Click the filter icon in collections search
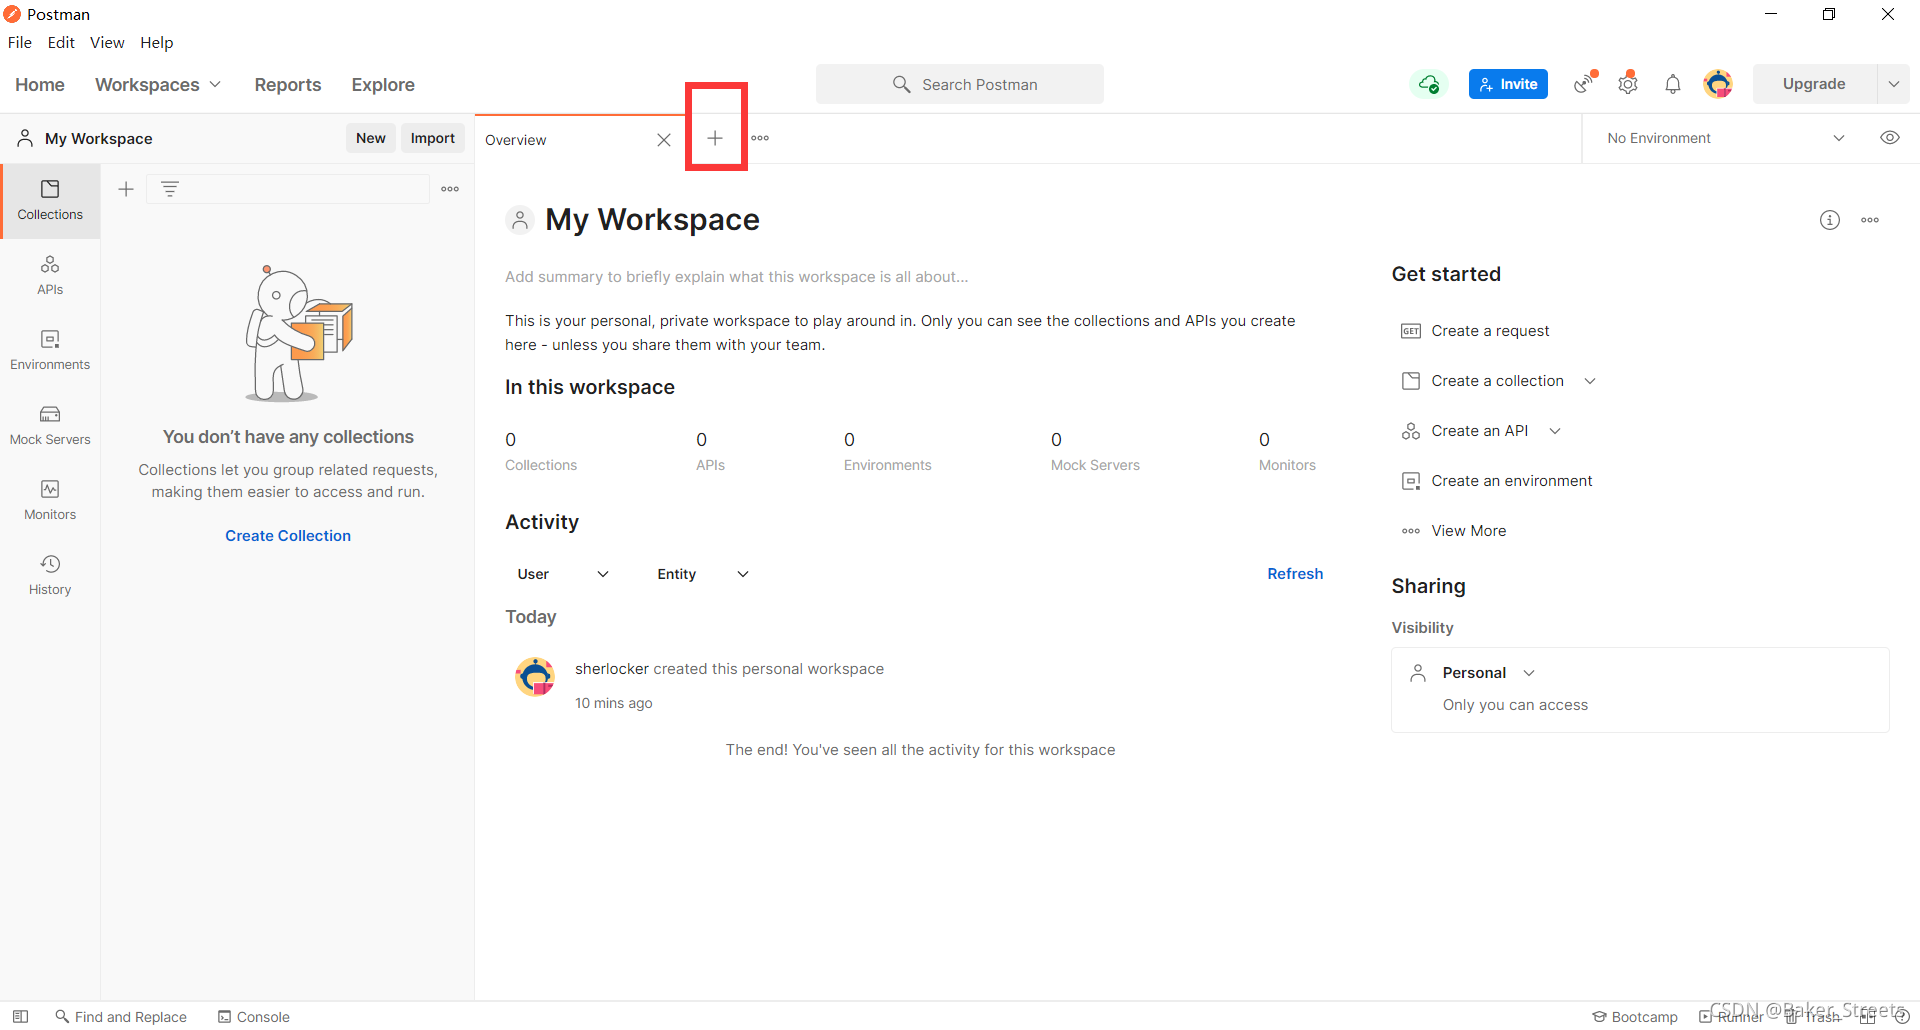1920x1030 pixels. (x=170, y=189)
